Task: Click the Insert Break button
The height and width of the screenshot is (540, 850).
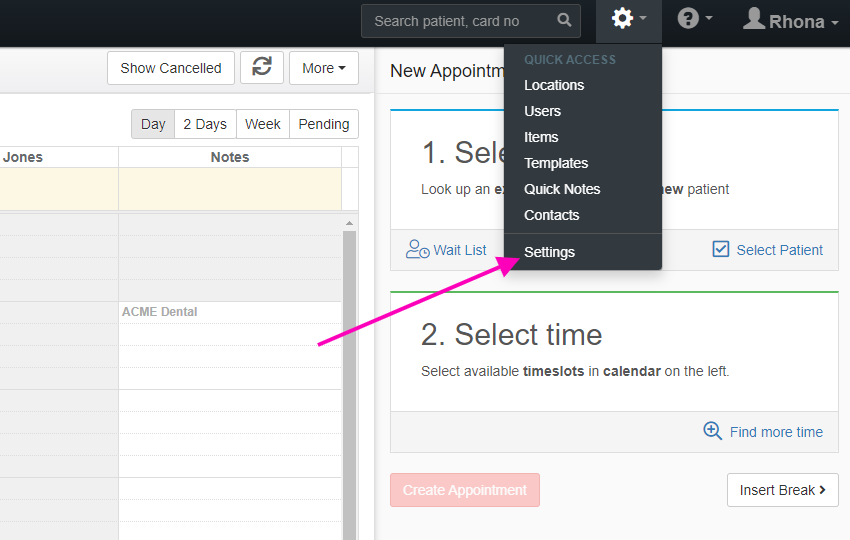Action: 782,490
